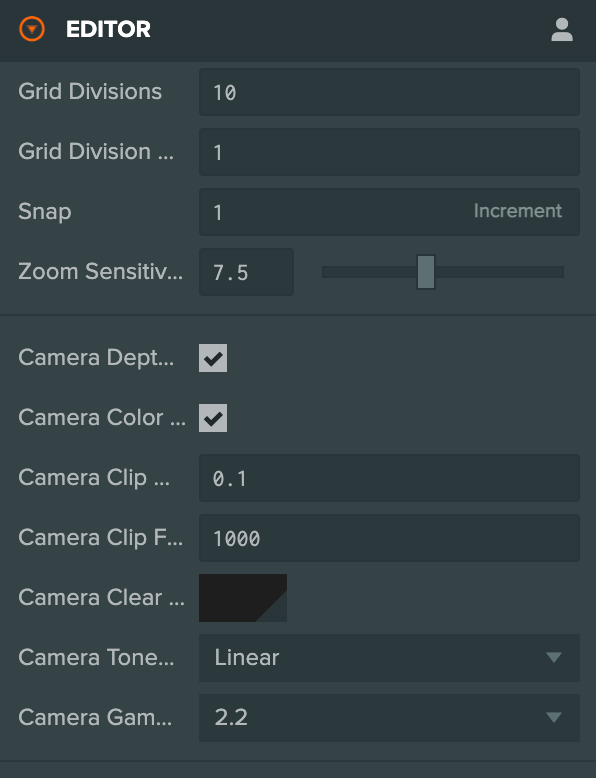This screenshot has height=778, width=596.
Task: Click the EDITOR panel header title
Action: 108,29
